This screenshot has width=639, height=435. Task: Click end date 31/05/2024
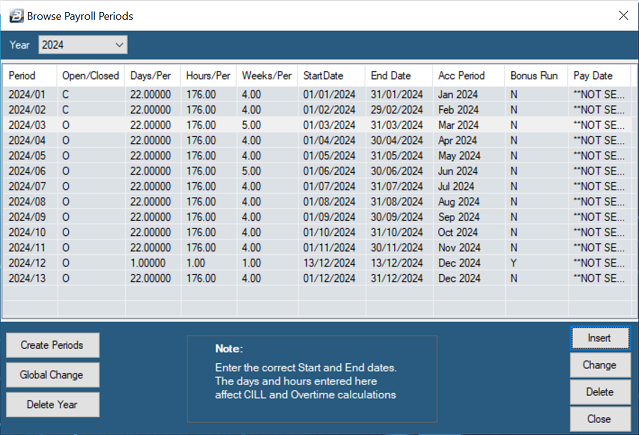pos(397,155)
